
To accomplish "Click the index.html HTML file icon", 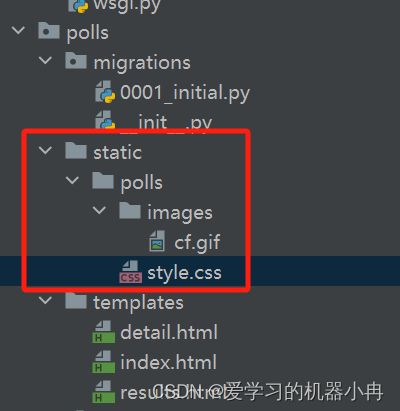I will pyautogui.click(x=103, y=361).
